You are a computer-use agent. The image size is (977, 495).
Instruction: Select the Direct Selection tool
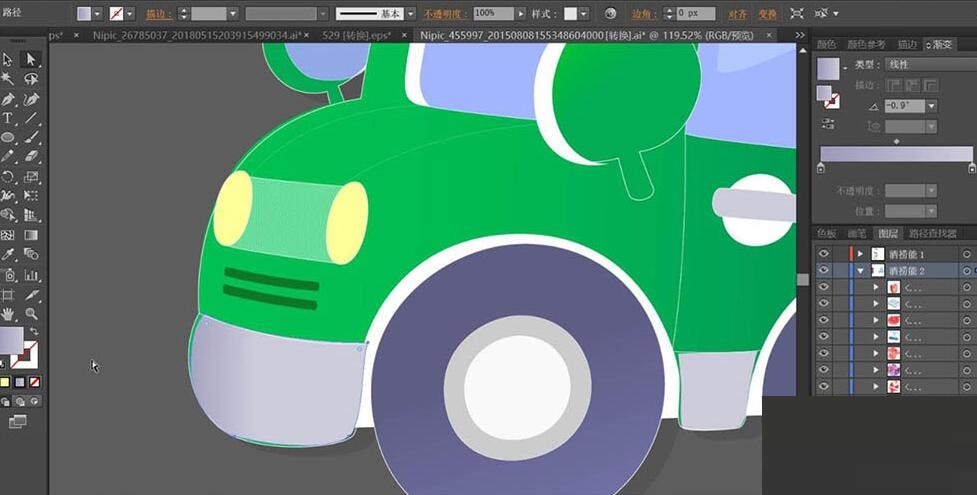31,60
